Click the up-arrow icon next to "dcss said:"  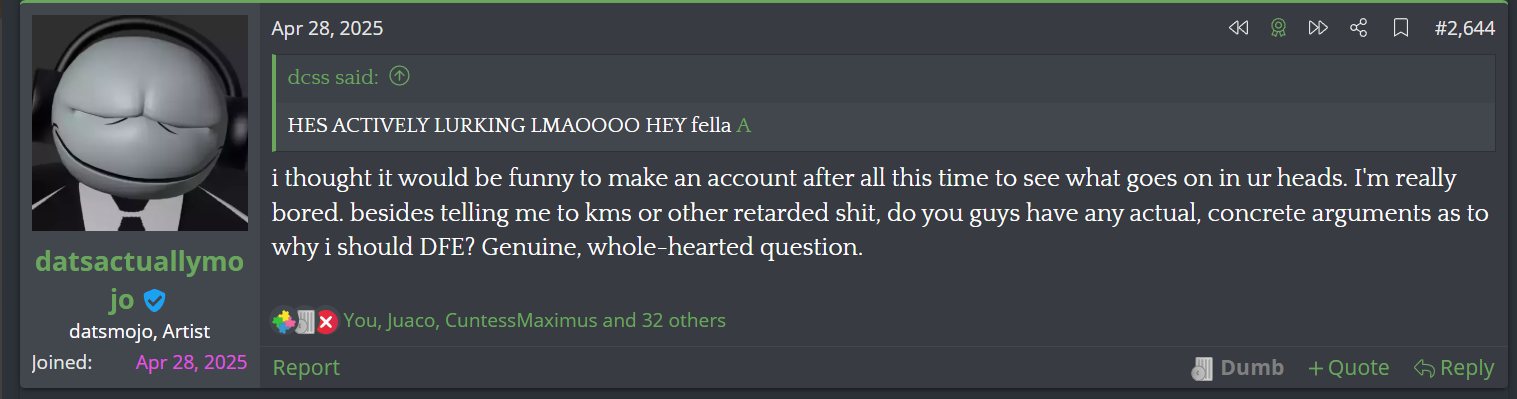400,75
